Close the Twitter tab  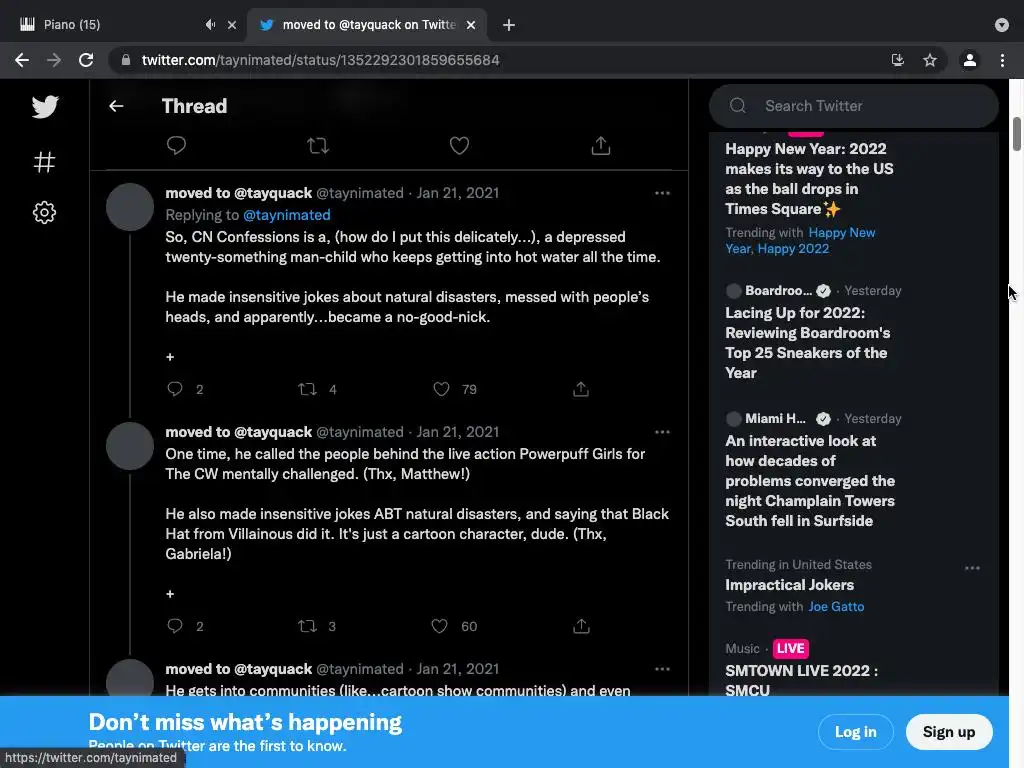[471, 25]
